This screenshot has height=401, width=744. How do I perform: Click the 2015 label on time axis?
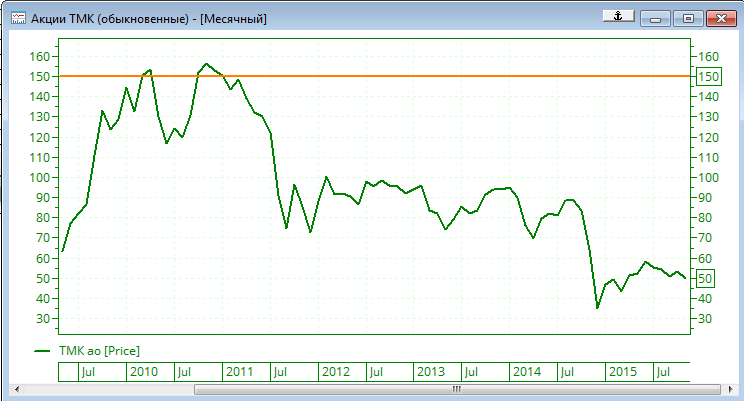[624, 372]
